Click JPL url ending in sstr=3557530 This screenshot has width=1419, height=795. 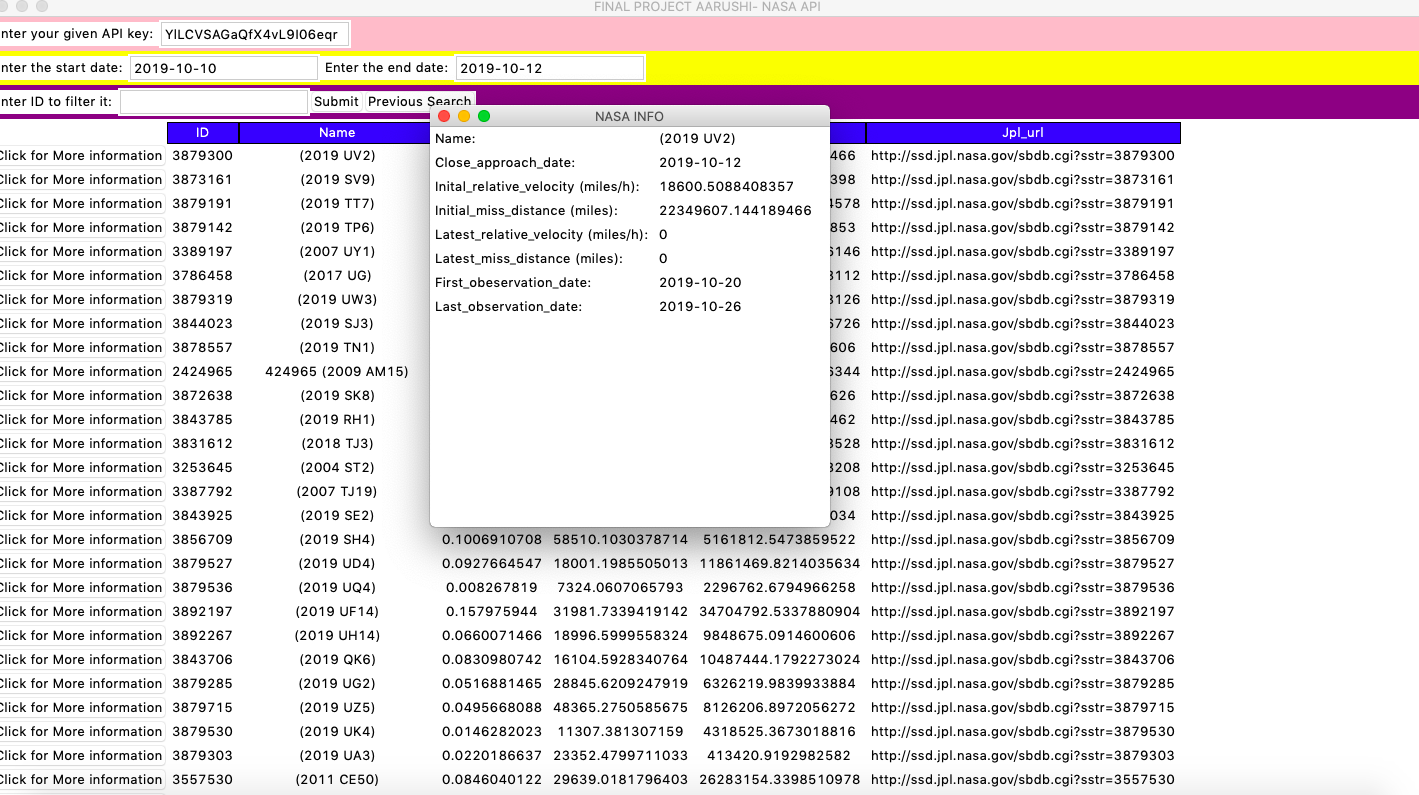click(x=1023, y=780)
